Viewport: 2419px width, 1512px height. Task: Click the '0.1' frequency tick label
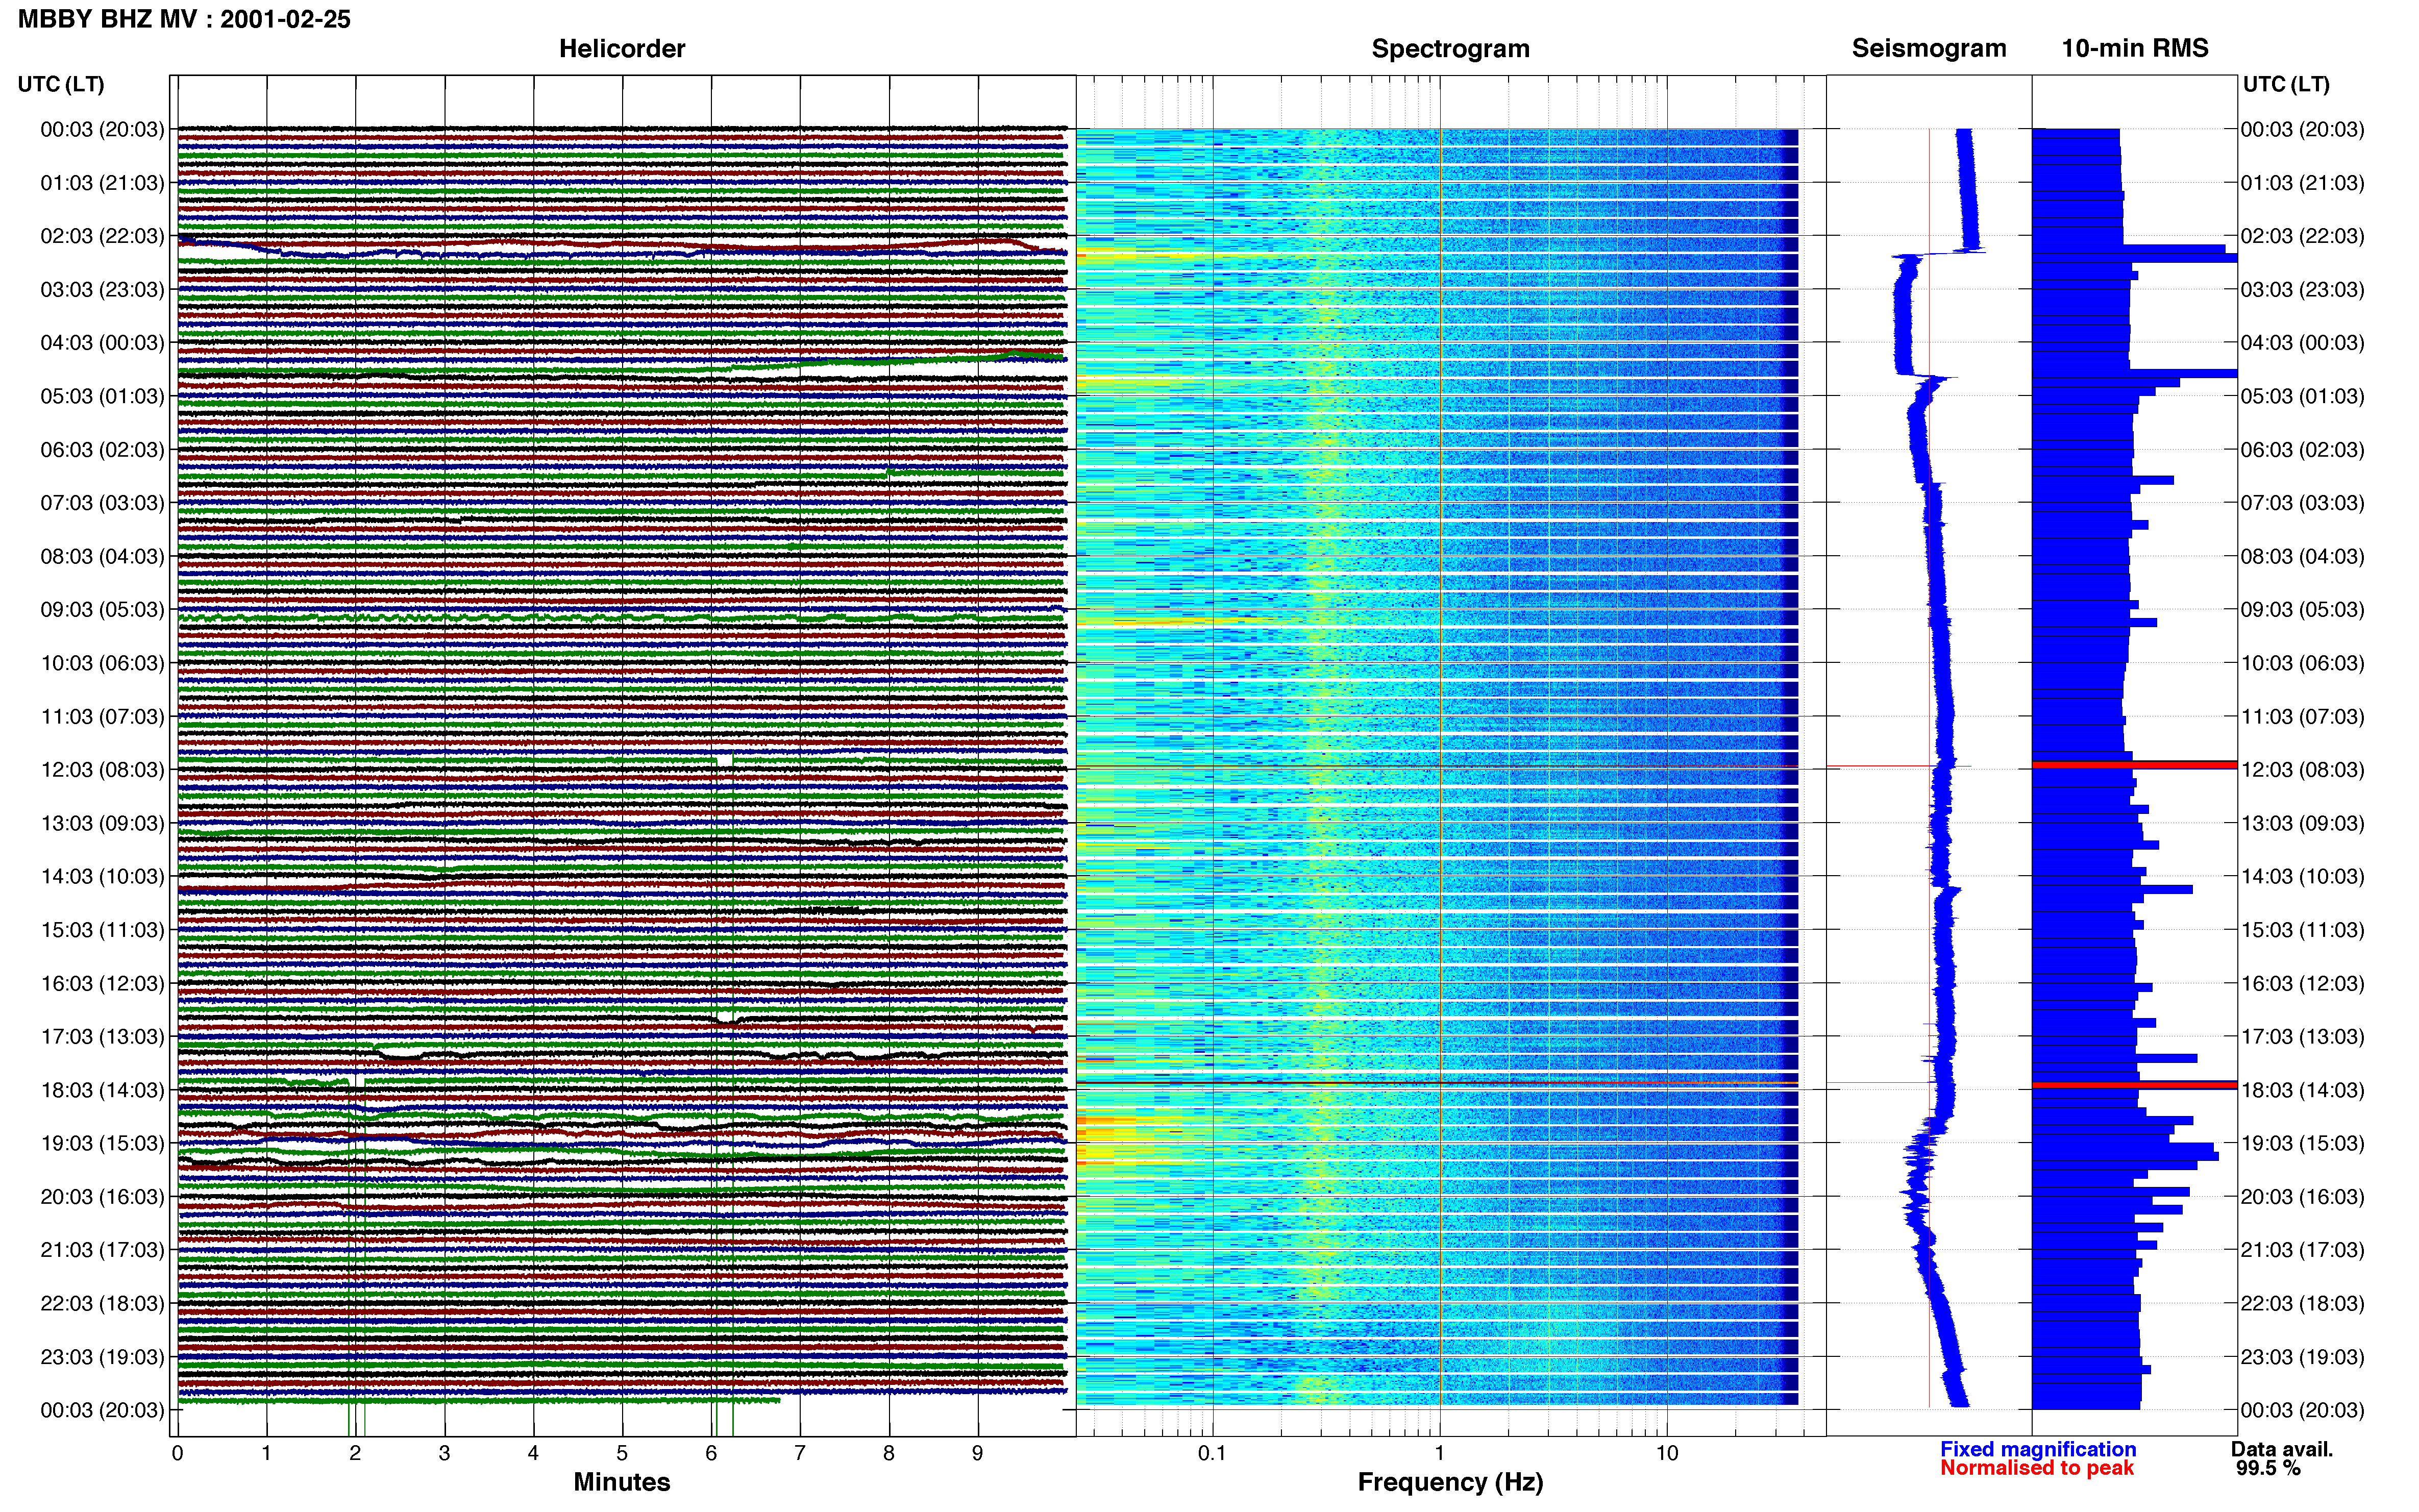click(x=1212, y=1453)
